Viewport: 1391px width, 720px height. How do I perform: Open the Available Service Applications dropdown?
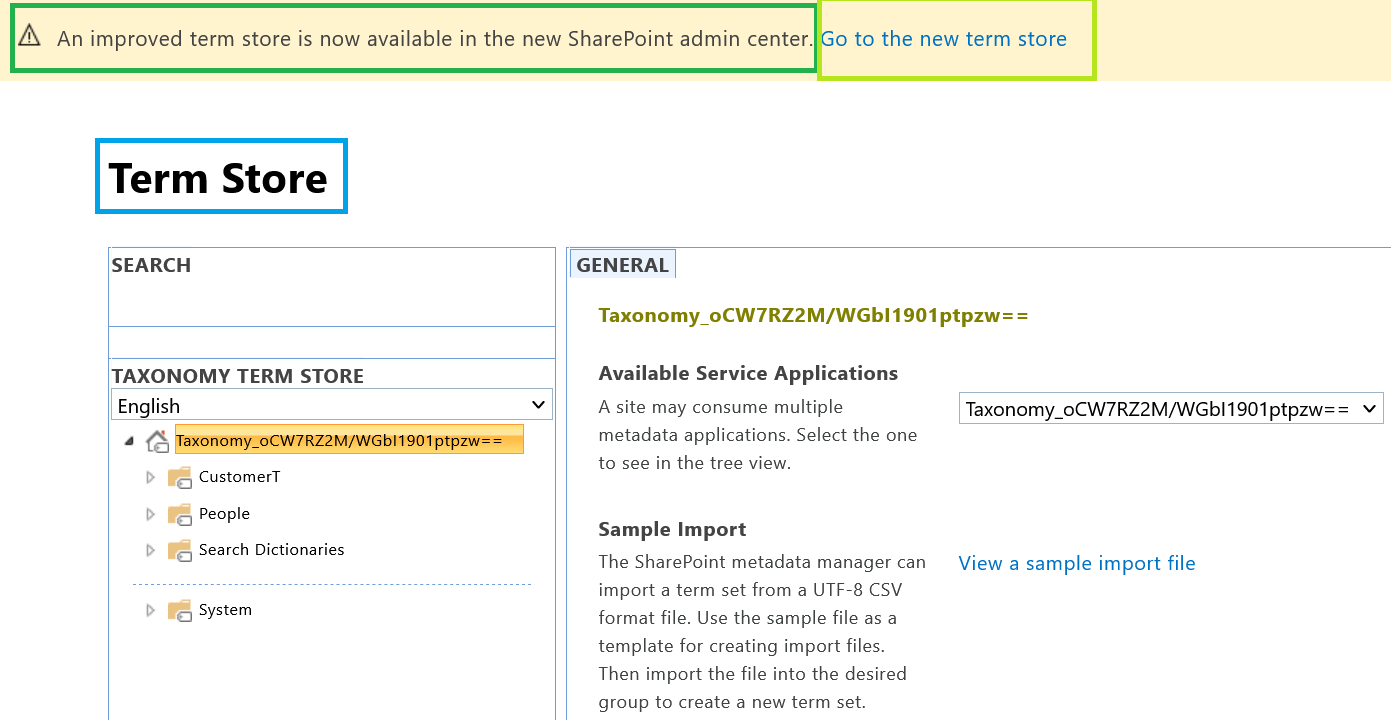[1171, 409]
